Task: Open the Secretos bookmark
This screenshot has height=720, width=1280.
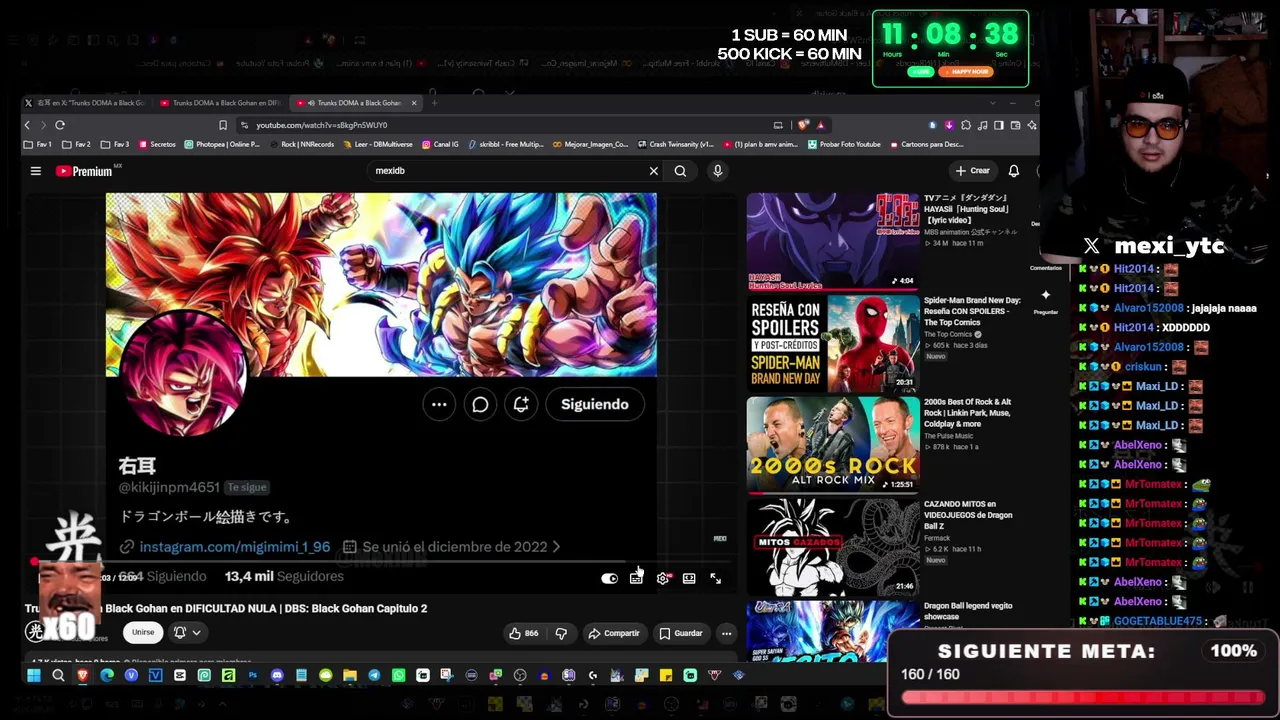Action: [x=157, y=145]
